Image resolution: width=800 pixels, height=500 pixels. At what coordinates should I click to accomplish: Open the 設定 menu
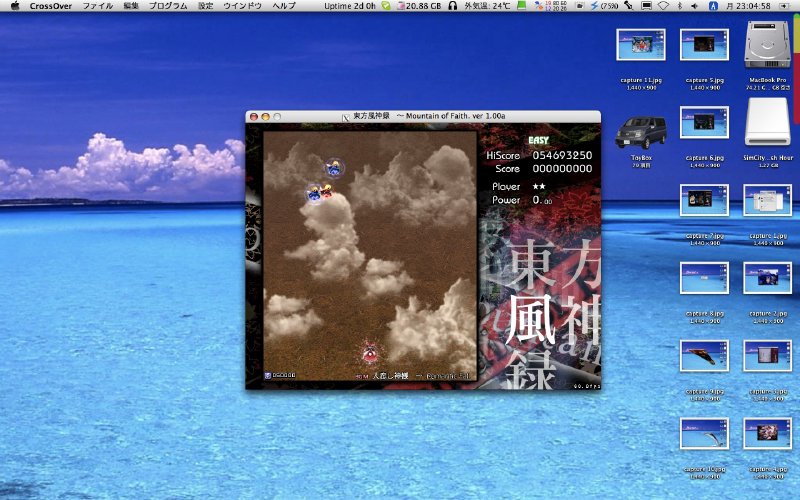coord(205,6)
